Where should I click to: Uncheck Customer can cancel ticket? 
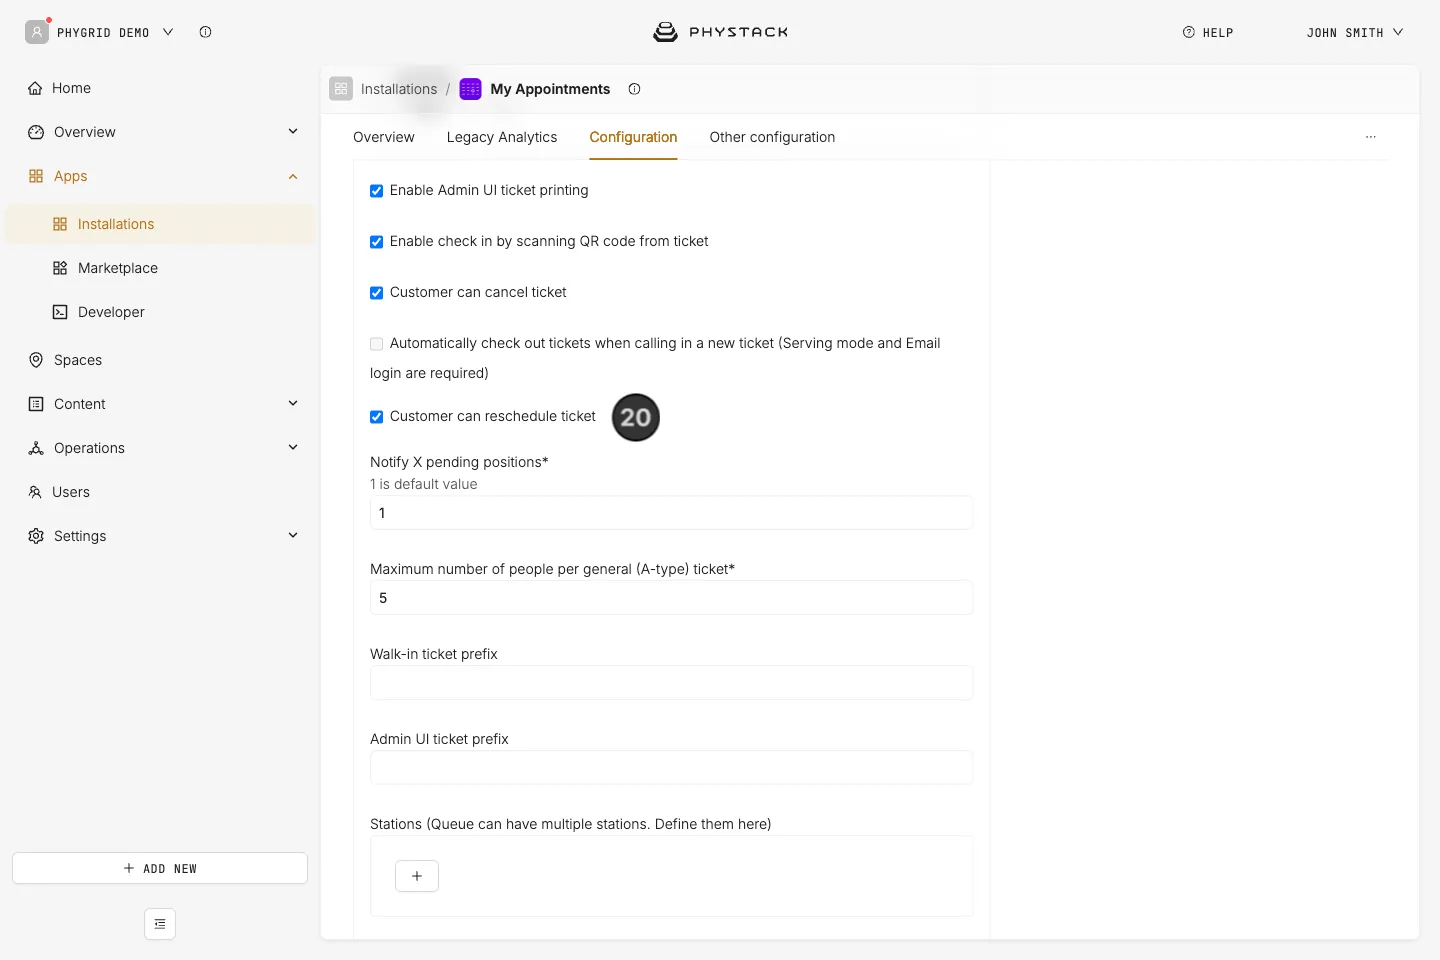pyautogui.click(x=376, y=293)
